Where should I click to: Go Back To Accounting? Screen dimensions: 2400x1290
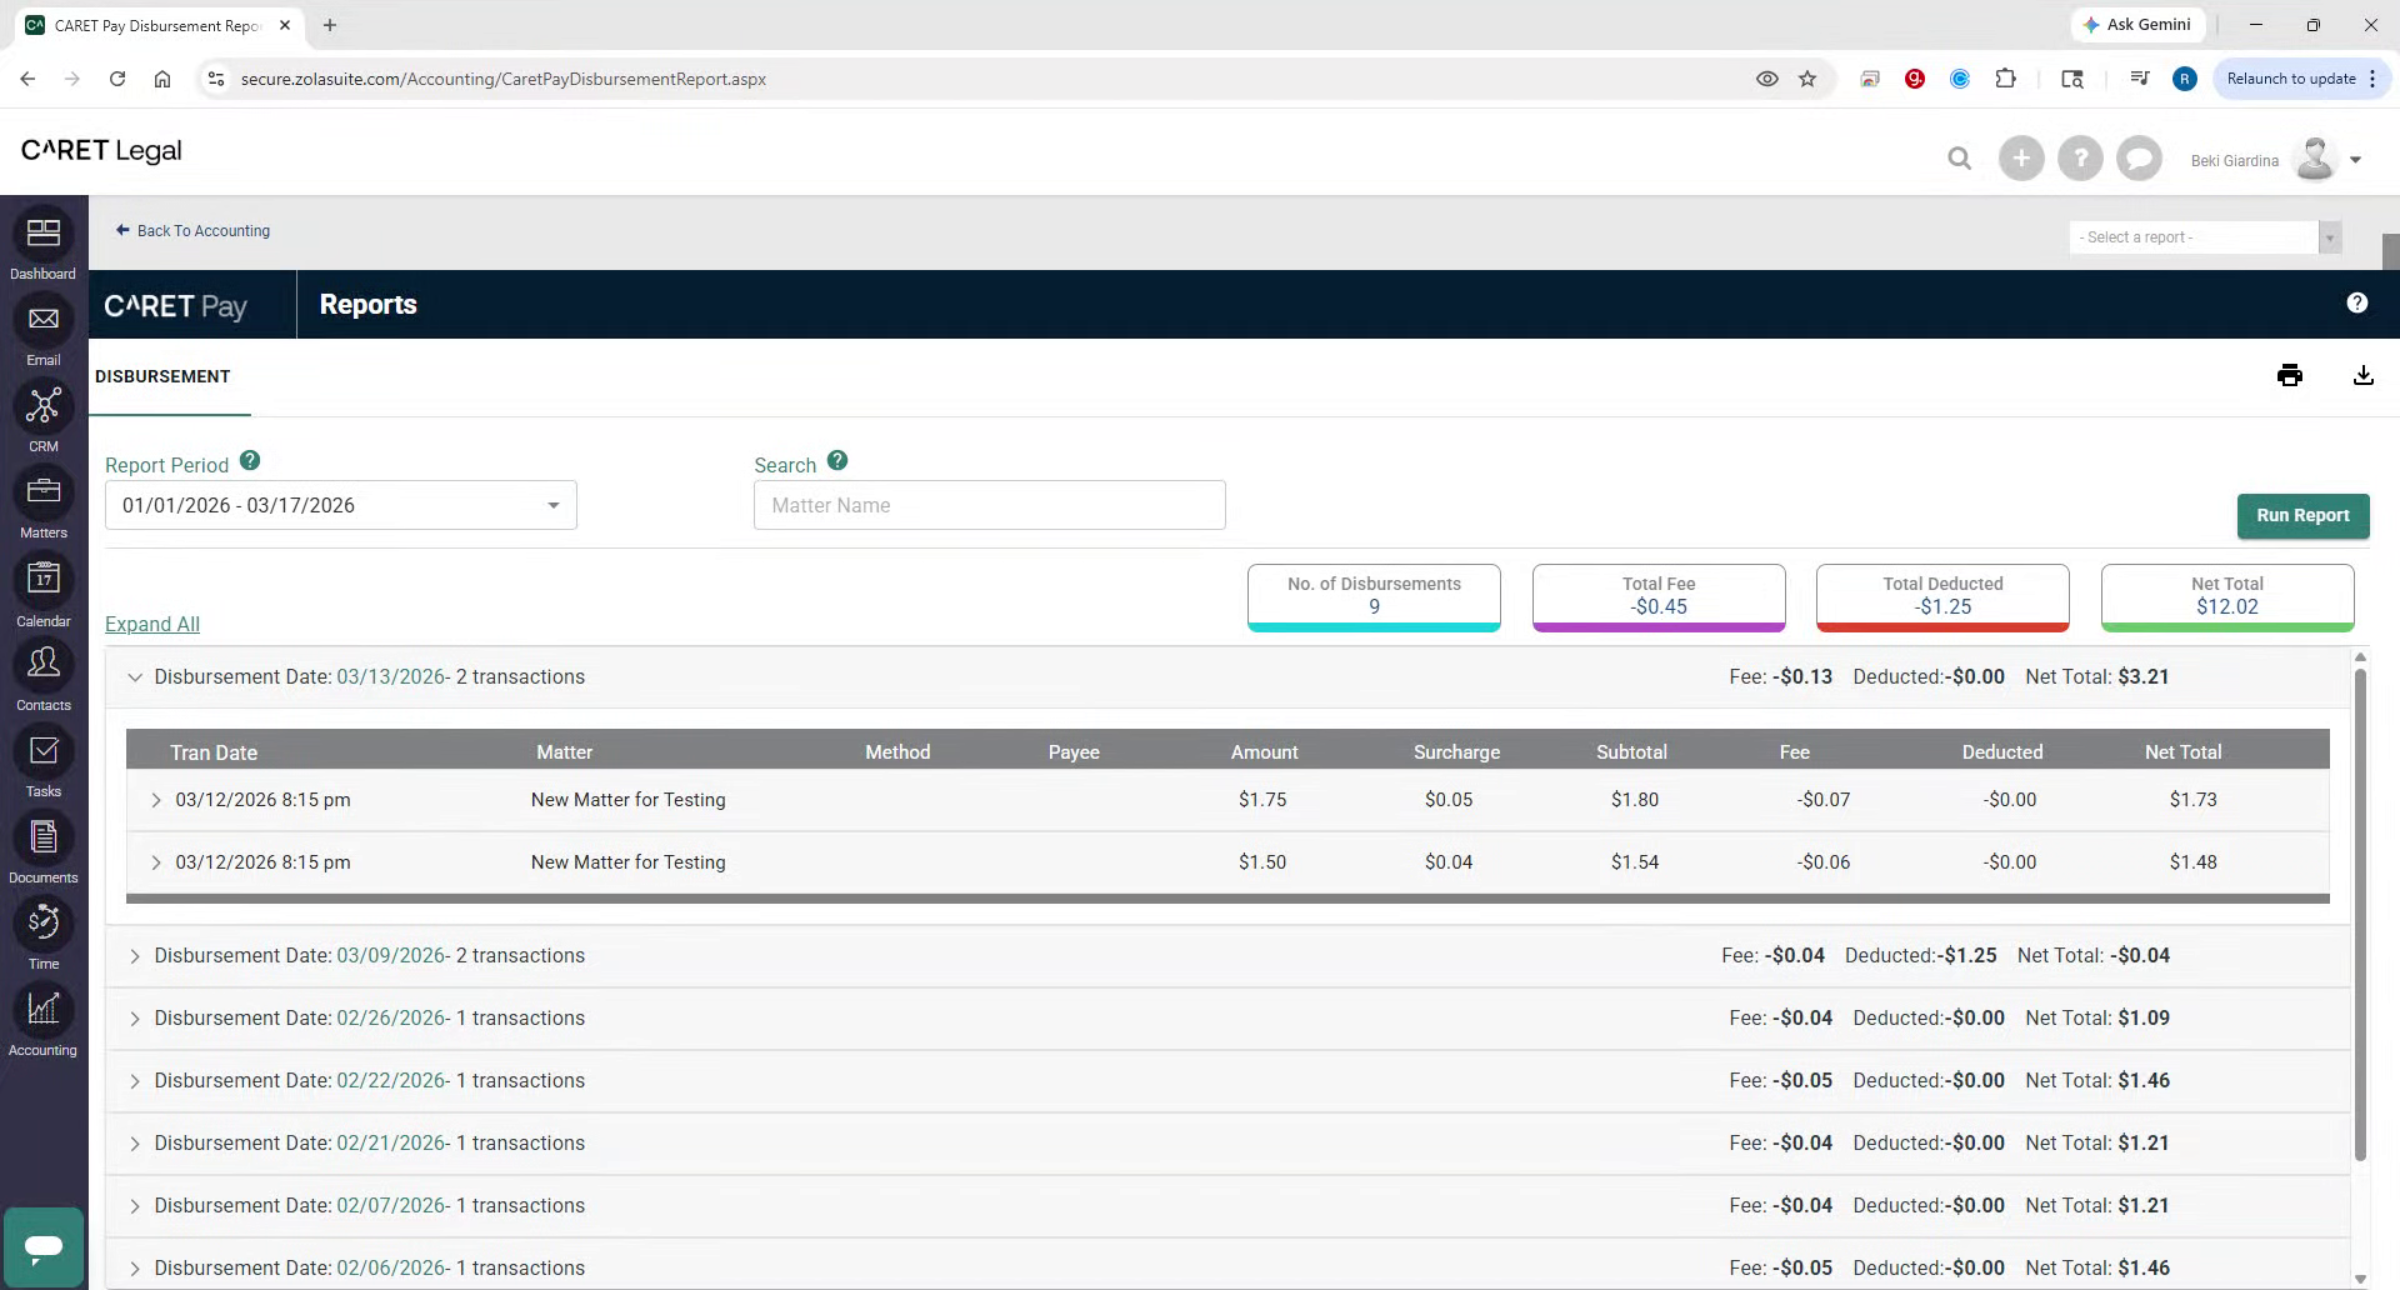pyautogui.click(x=193, y=231)
